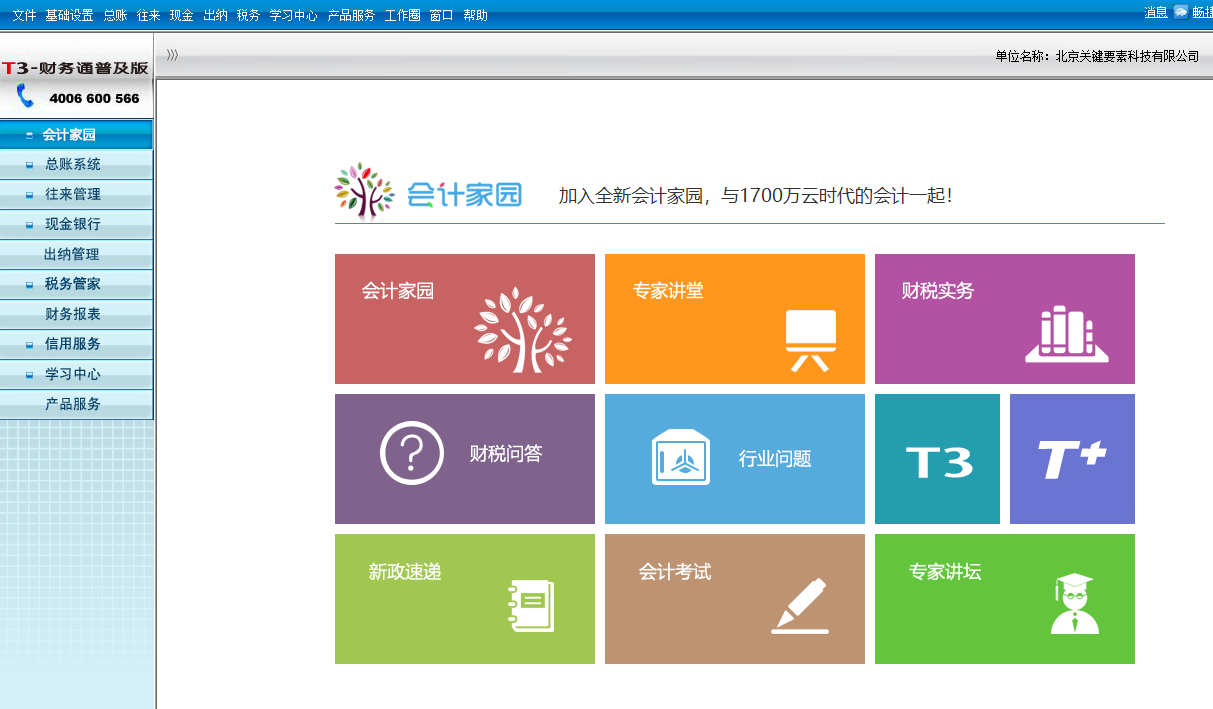Click the pen icon on 会计考试

(x=800, y=606)
